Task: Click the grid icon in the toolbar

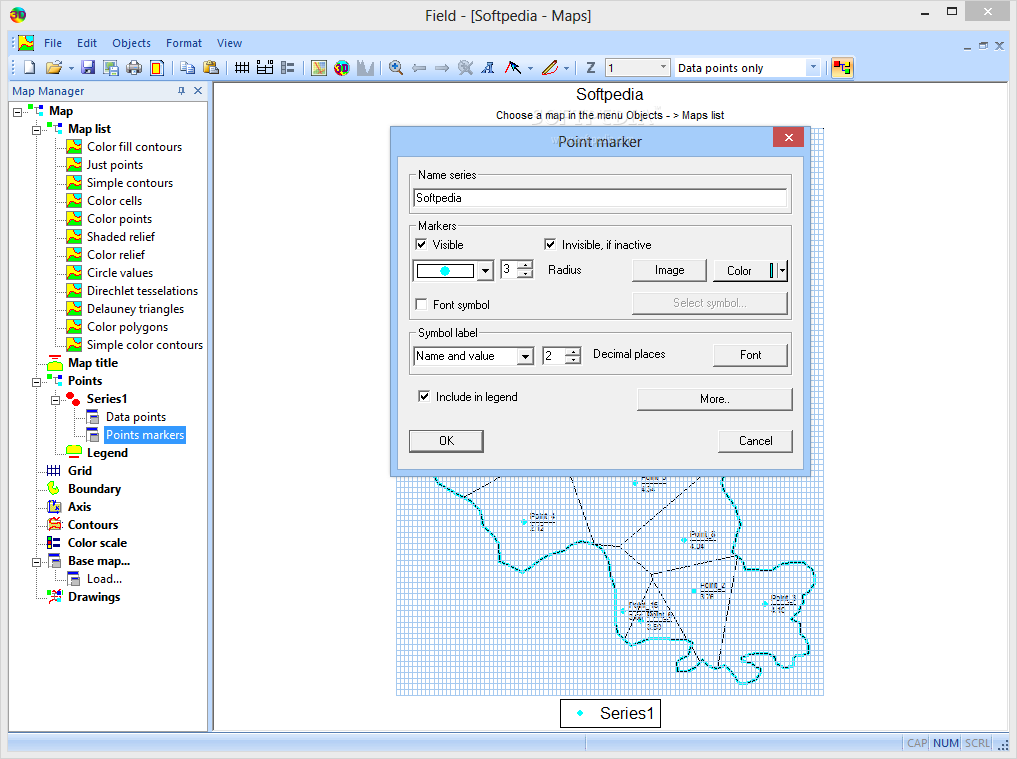Action: pos(242,68)
